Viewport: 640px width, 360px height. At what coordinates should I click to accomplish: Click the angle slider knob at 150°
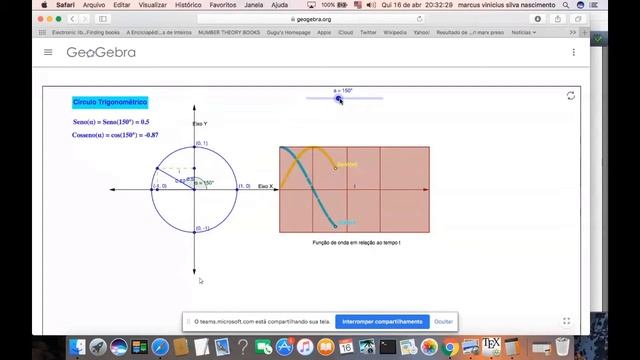(338, 98)
